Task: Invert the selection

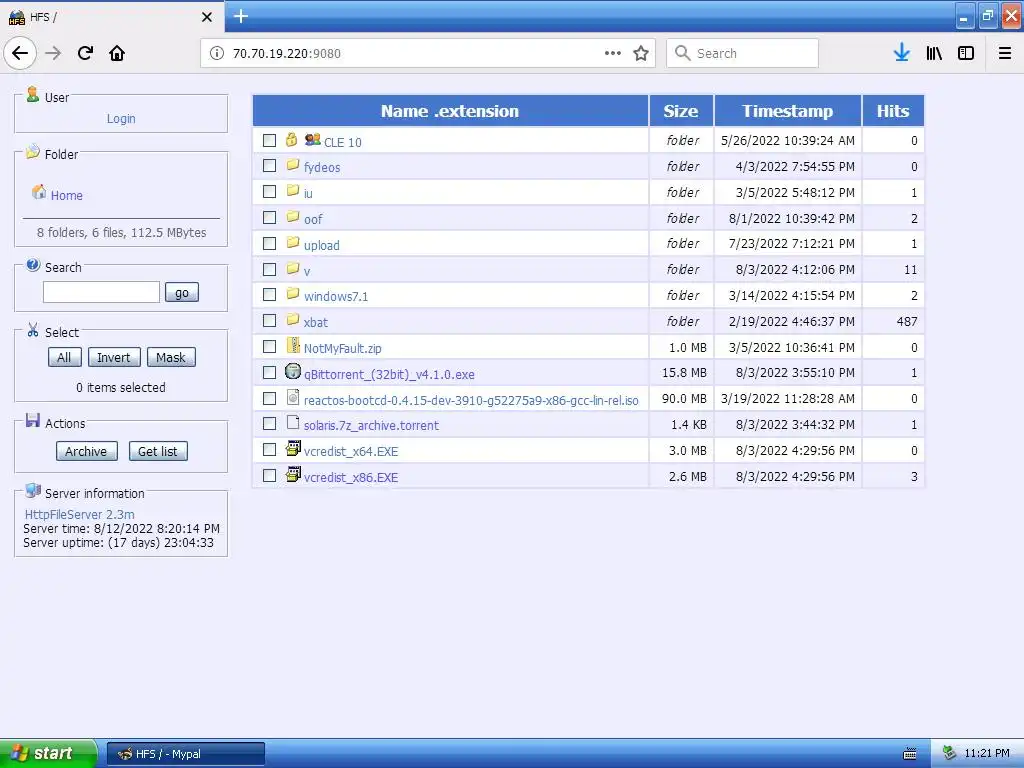Action: tap(114, 357)
